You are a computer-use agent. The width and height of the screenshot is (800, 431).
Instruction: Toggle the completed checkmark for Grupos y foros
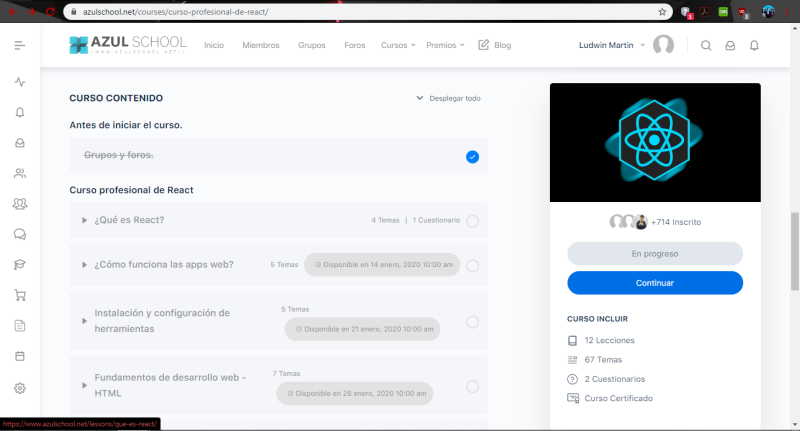(x=472, y=156)
